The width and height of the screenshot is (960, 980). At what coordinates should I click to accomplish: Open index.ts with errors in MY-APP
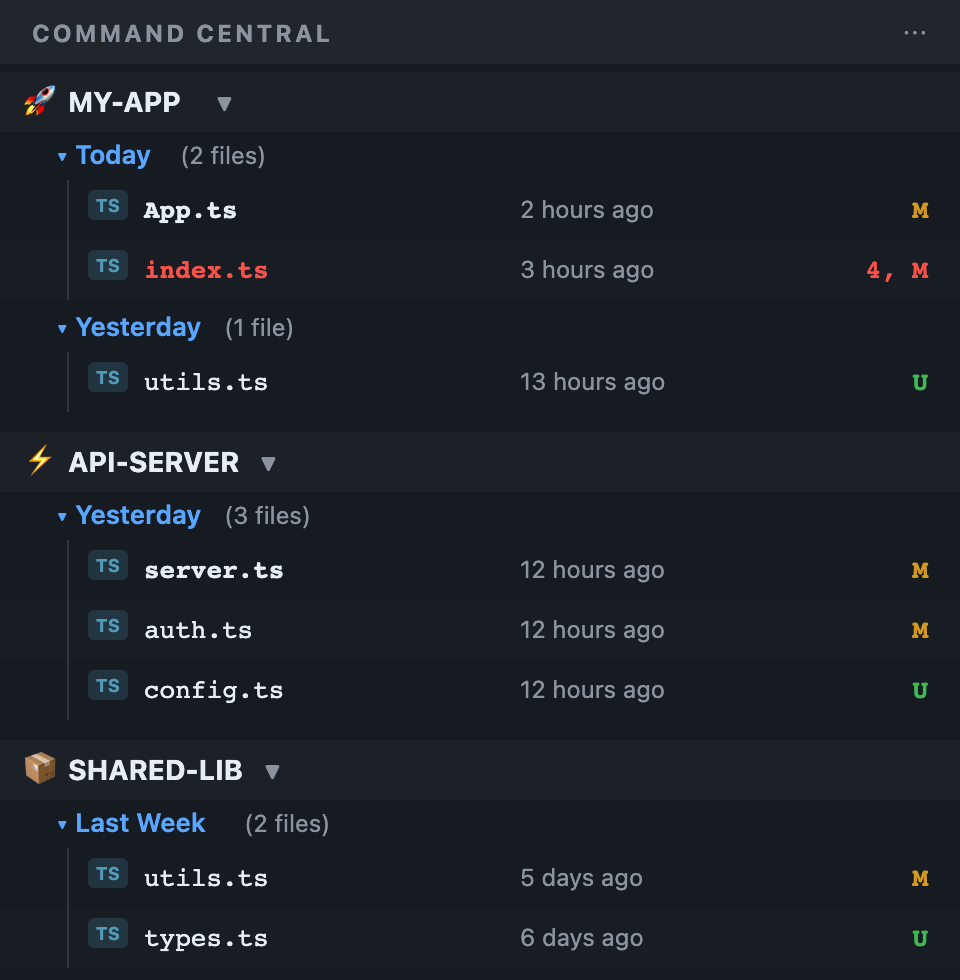[x=206, y=270]
